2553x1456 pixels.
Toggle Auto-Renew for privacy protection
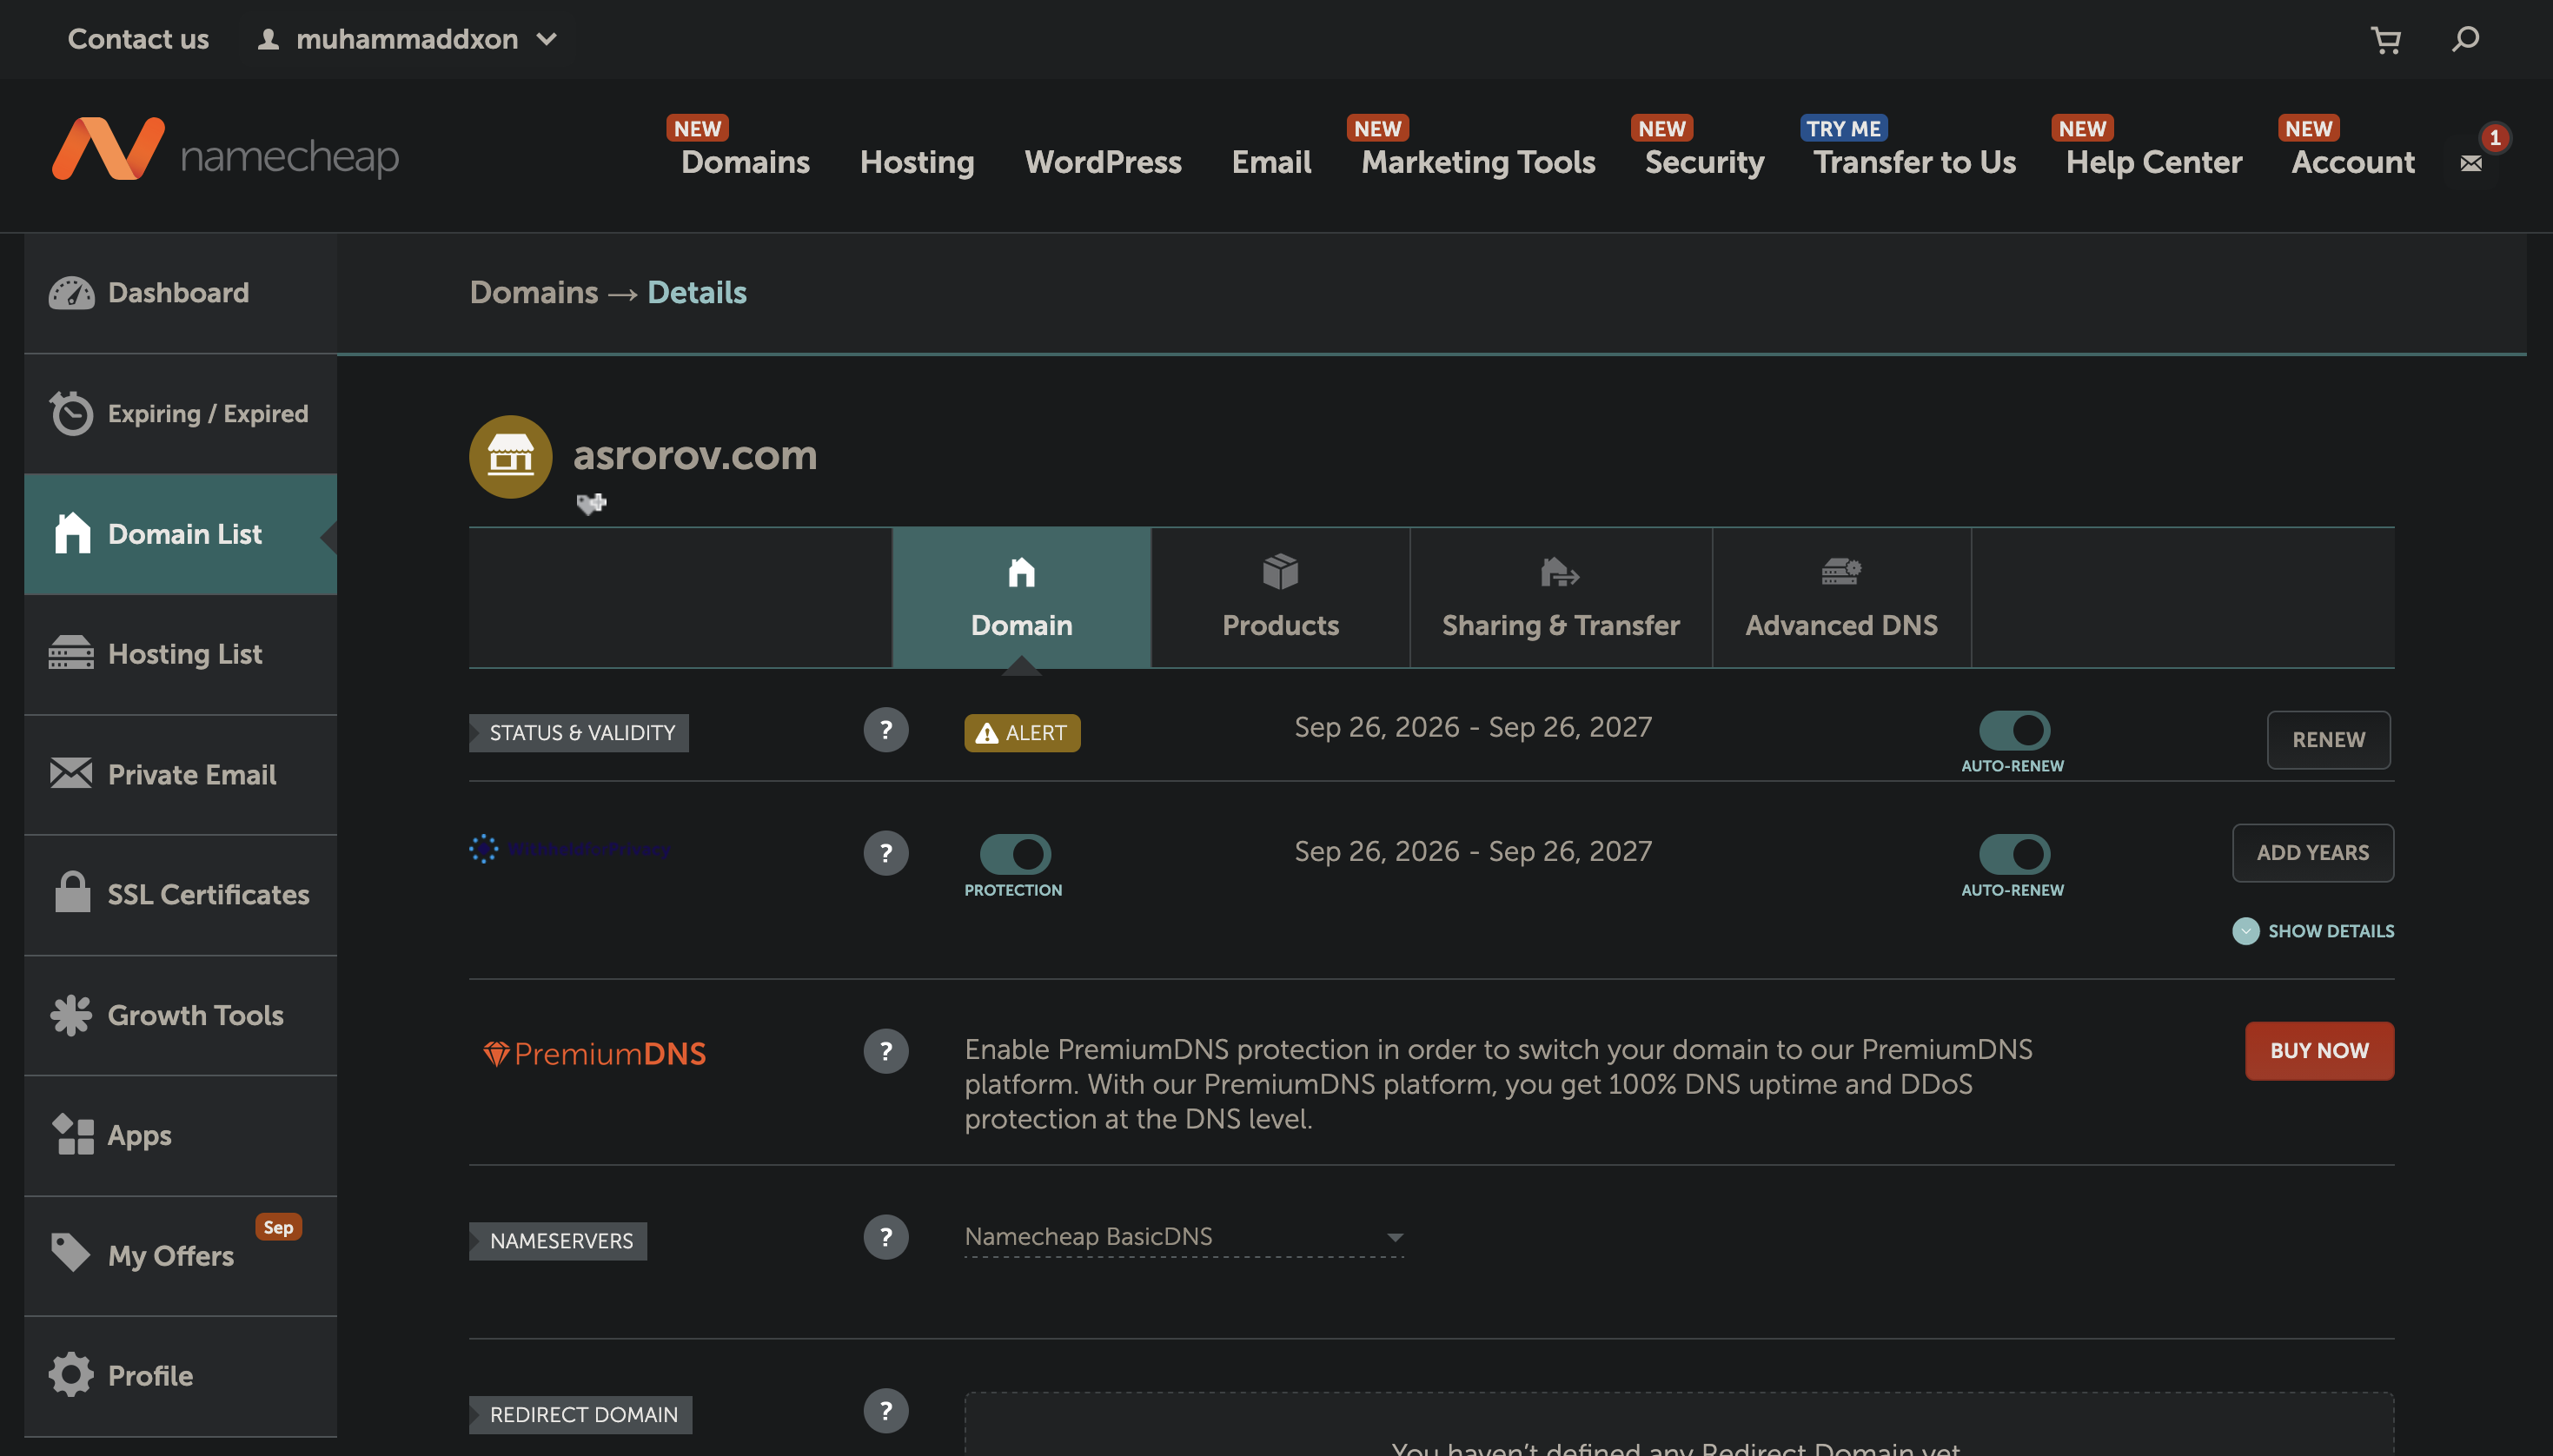click(x=2014, y=854)
